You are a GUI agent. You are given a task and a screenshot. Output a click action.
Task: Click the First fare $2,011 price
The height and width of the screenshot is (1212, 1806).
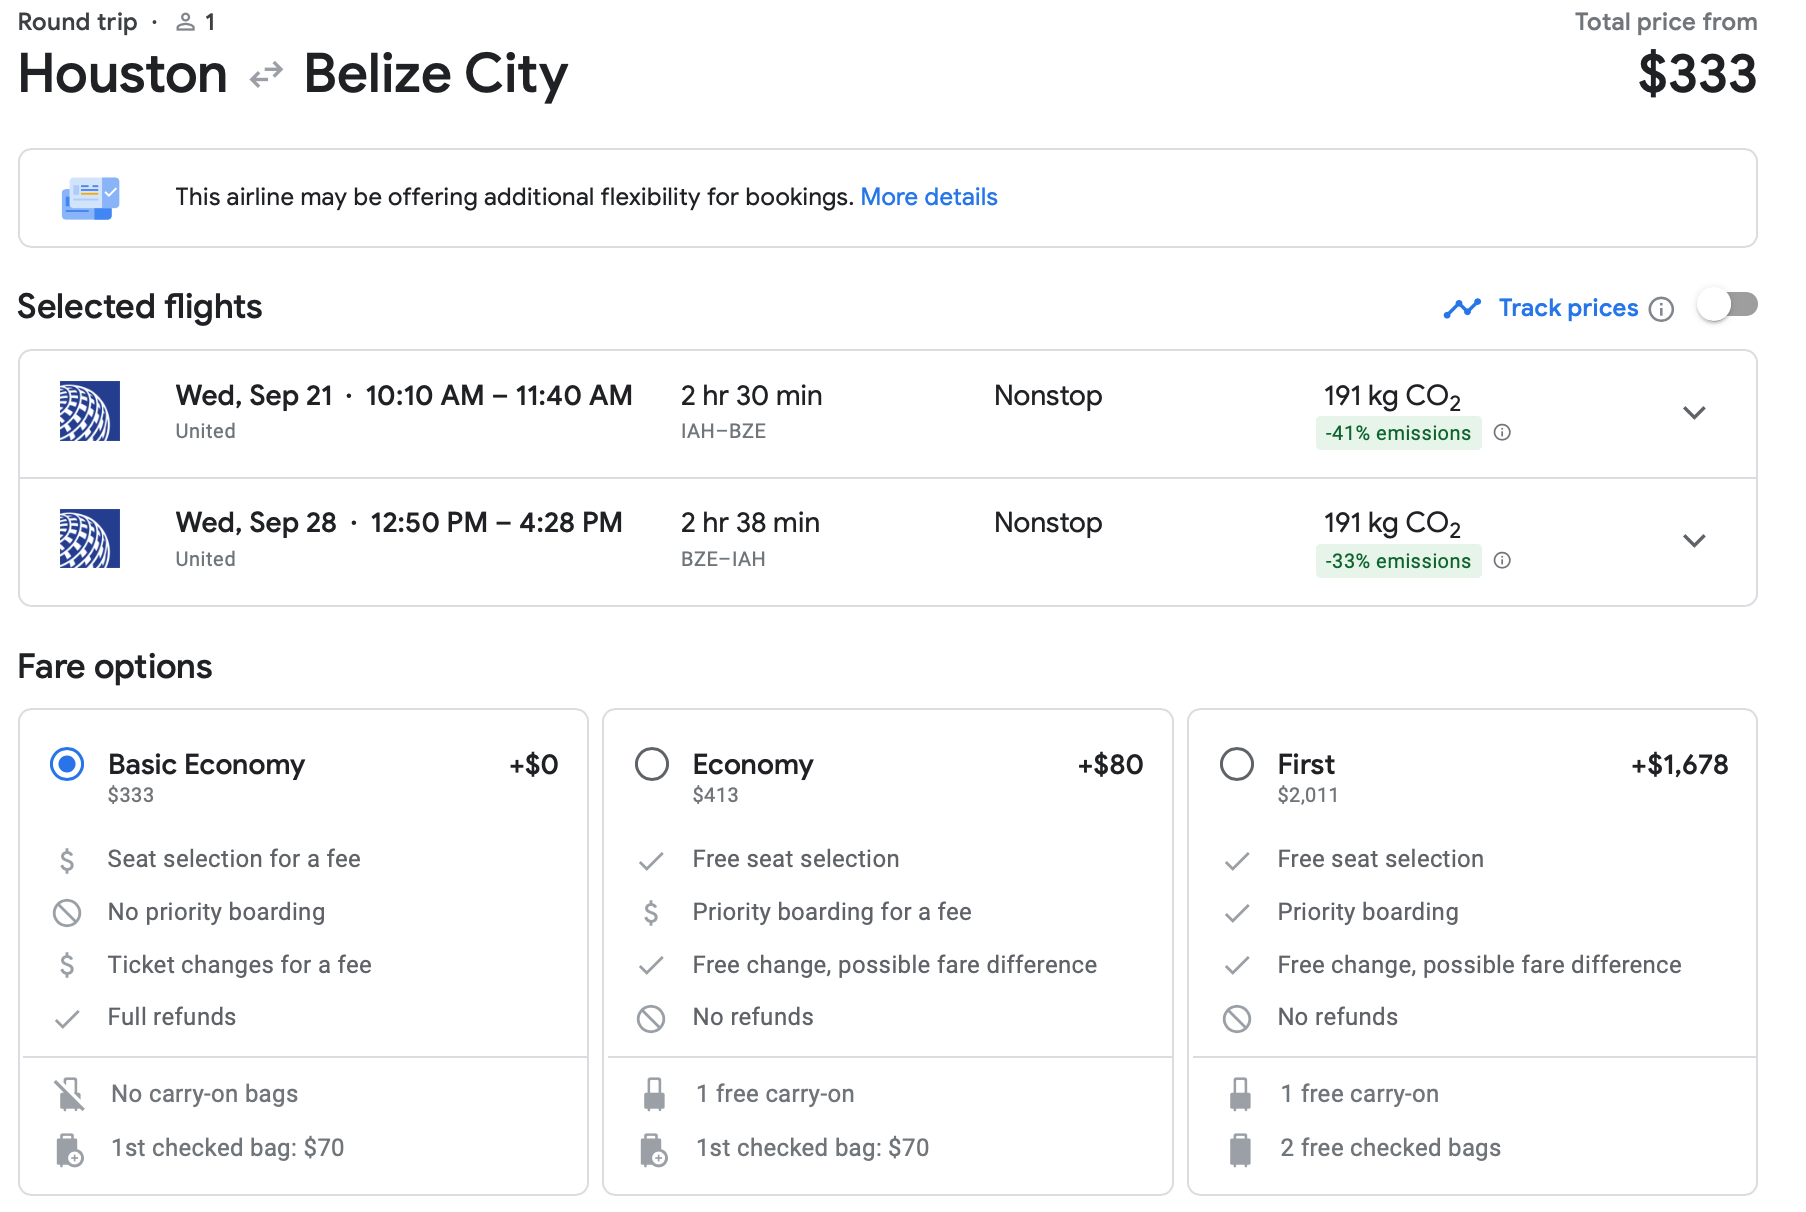pos(1307,795)
